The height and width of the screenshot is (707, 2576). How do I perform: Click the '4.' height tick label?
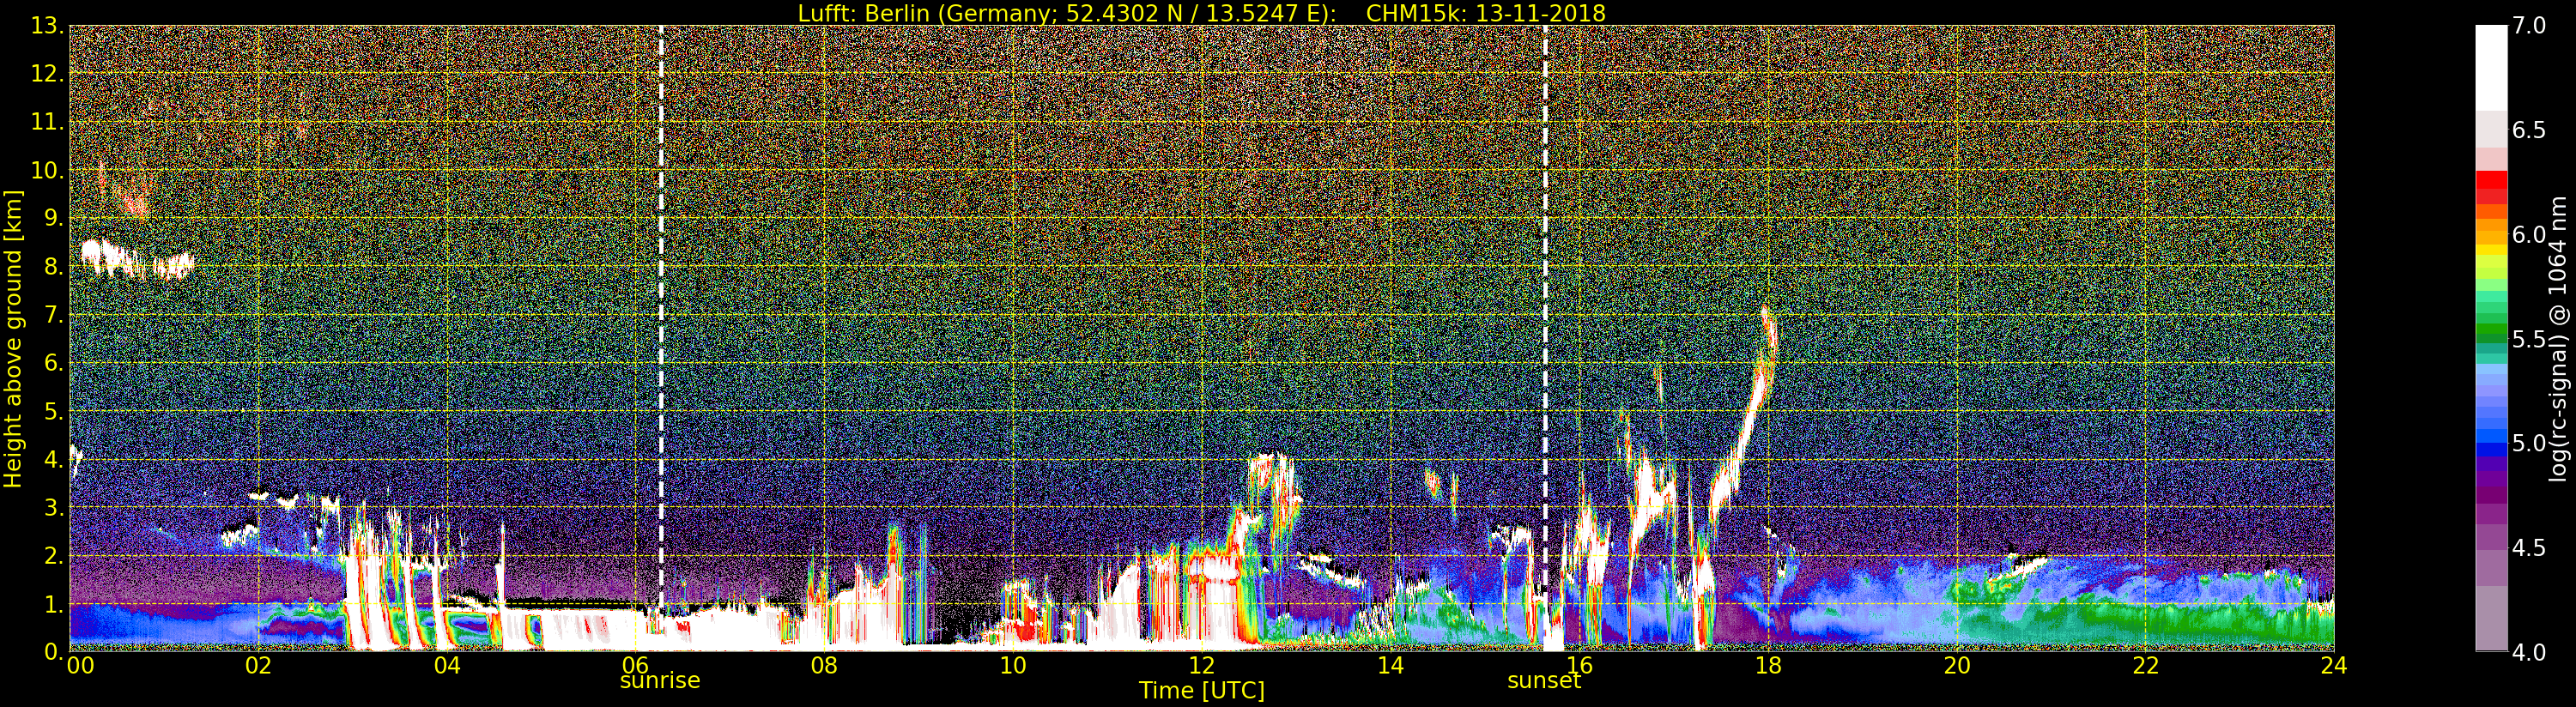[53, 459]
